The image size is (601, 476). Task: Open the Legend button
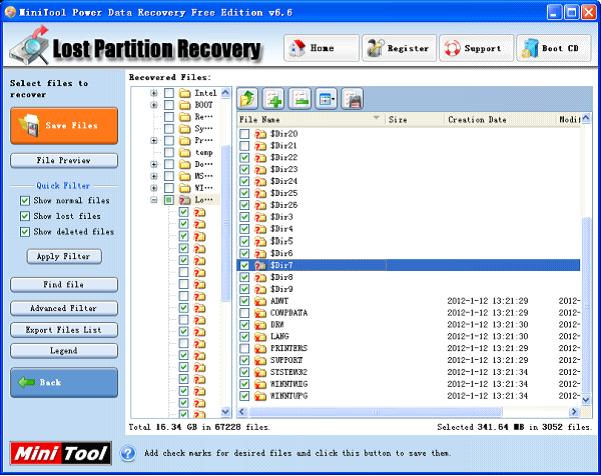64,351
